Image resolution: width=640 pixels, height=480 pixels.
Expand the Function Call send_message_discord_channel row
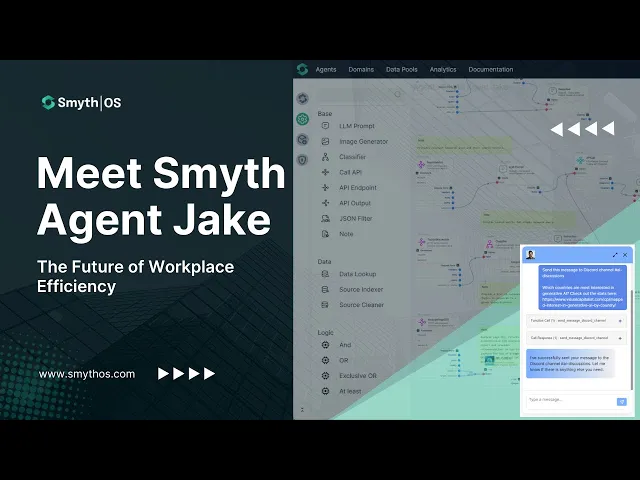coord(576,321)
